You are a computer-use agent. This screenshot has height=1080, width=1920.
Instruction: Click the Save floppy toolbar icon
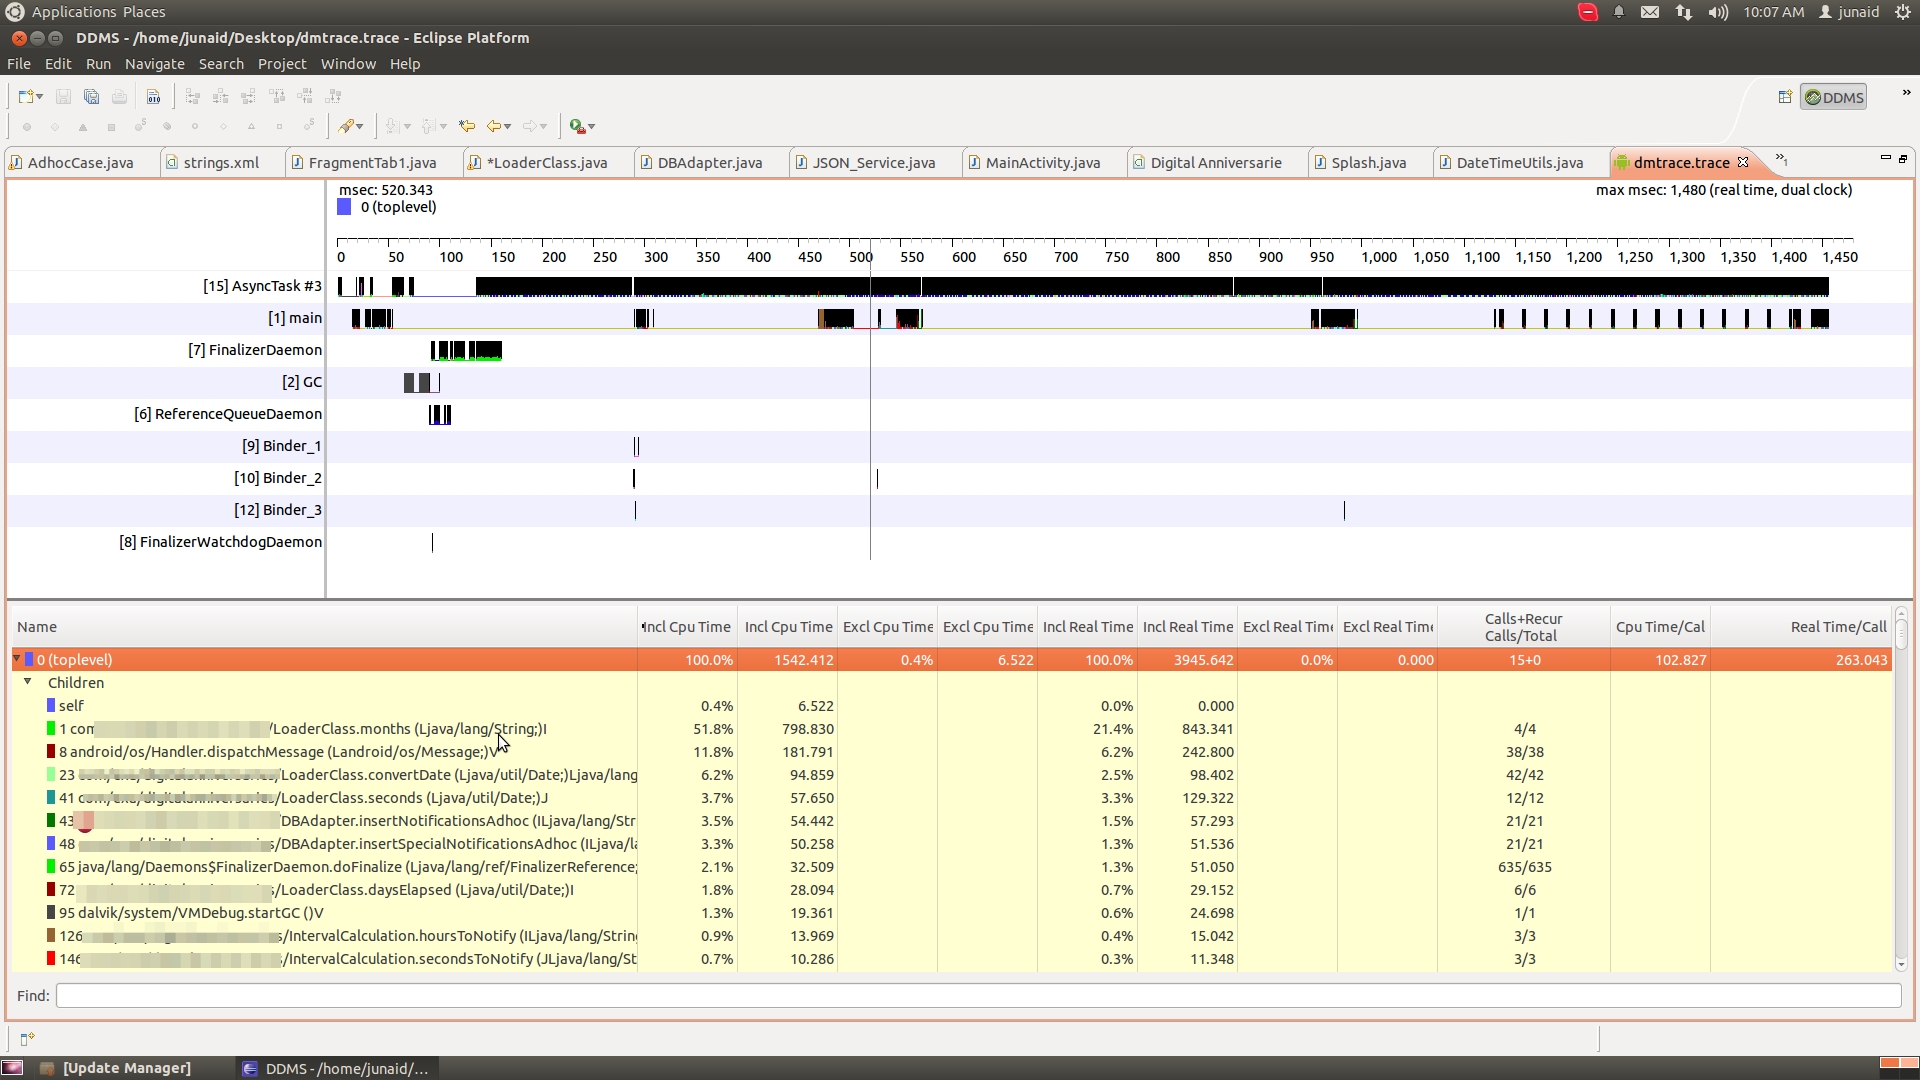(x=63, y=97)
